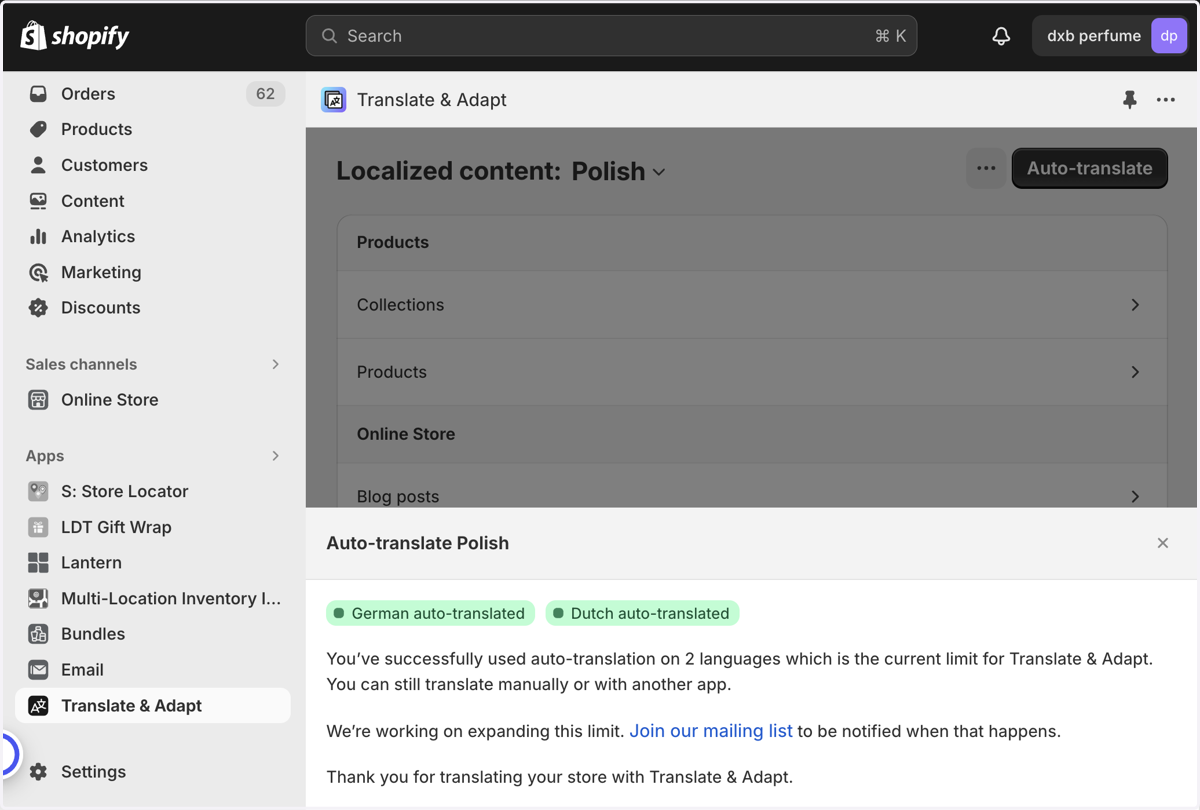Go to Customers page
The image size is (1200, 810).
104,165
